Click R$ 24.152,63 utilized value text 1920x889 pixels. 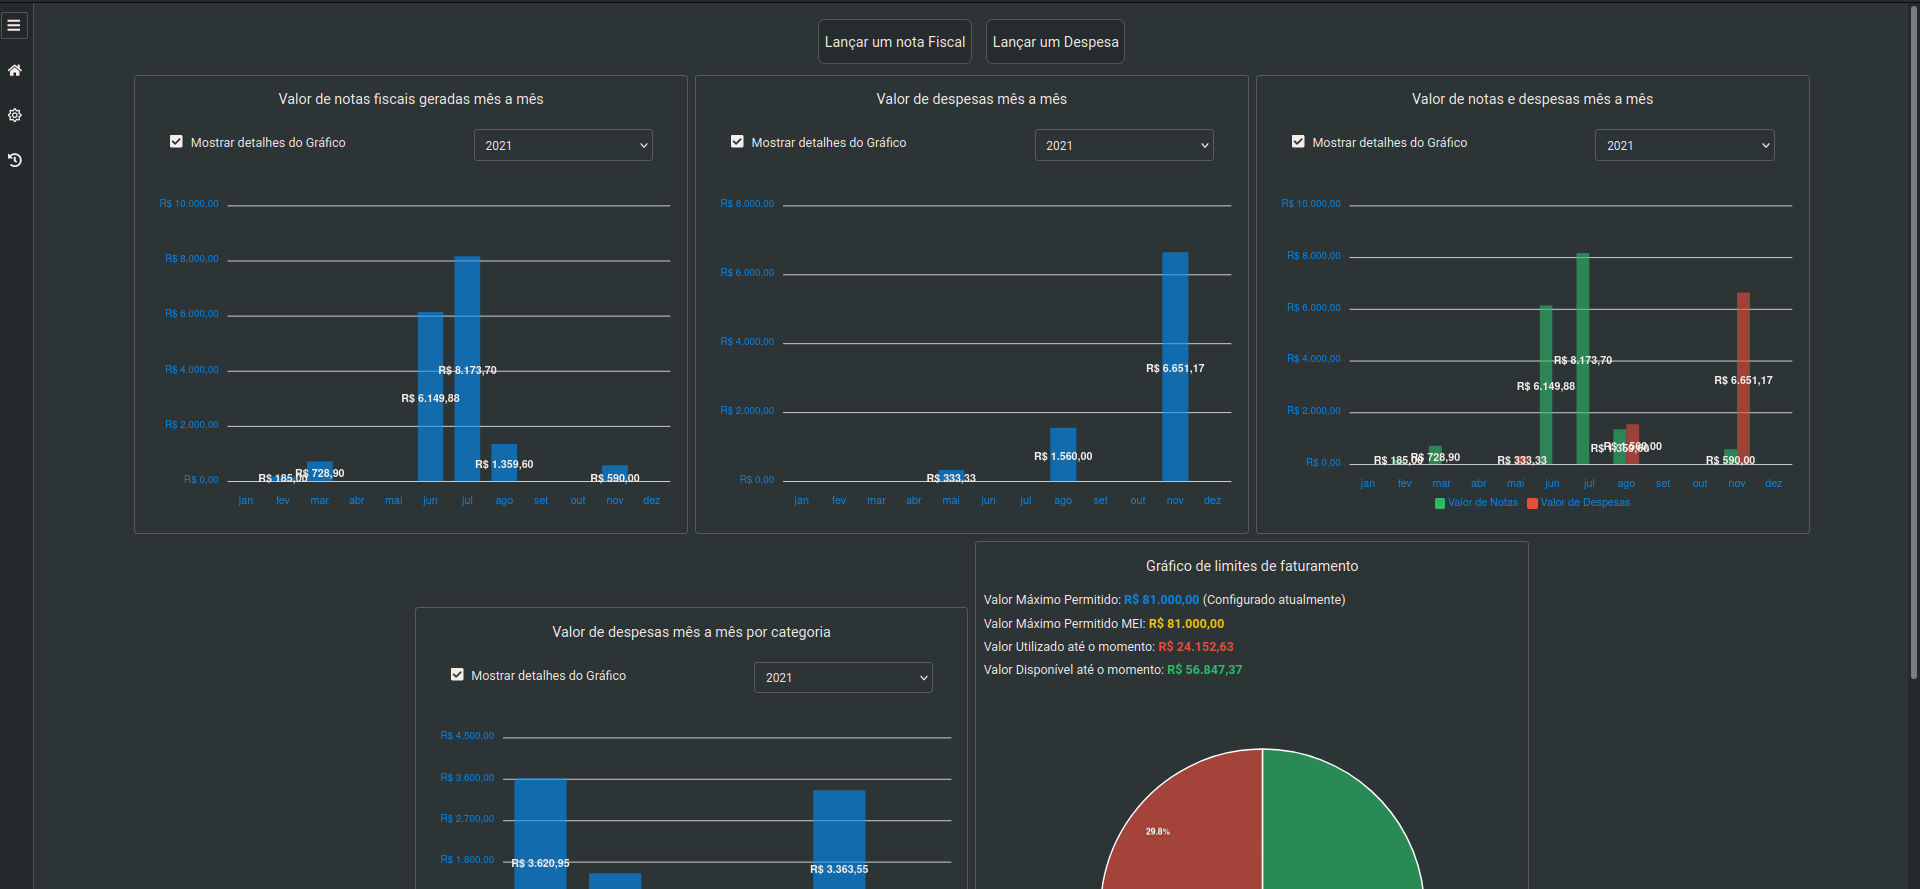click(x=1196, y=647)
